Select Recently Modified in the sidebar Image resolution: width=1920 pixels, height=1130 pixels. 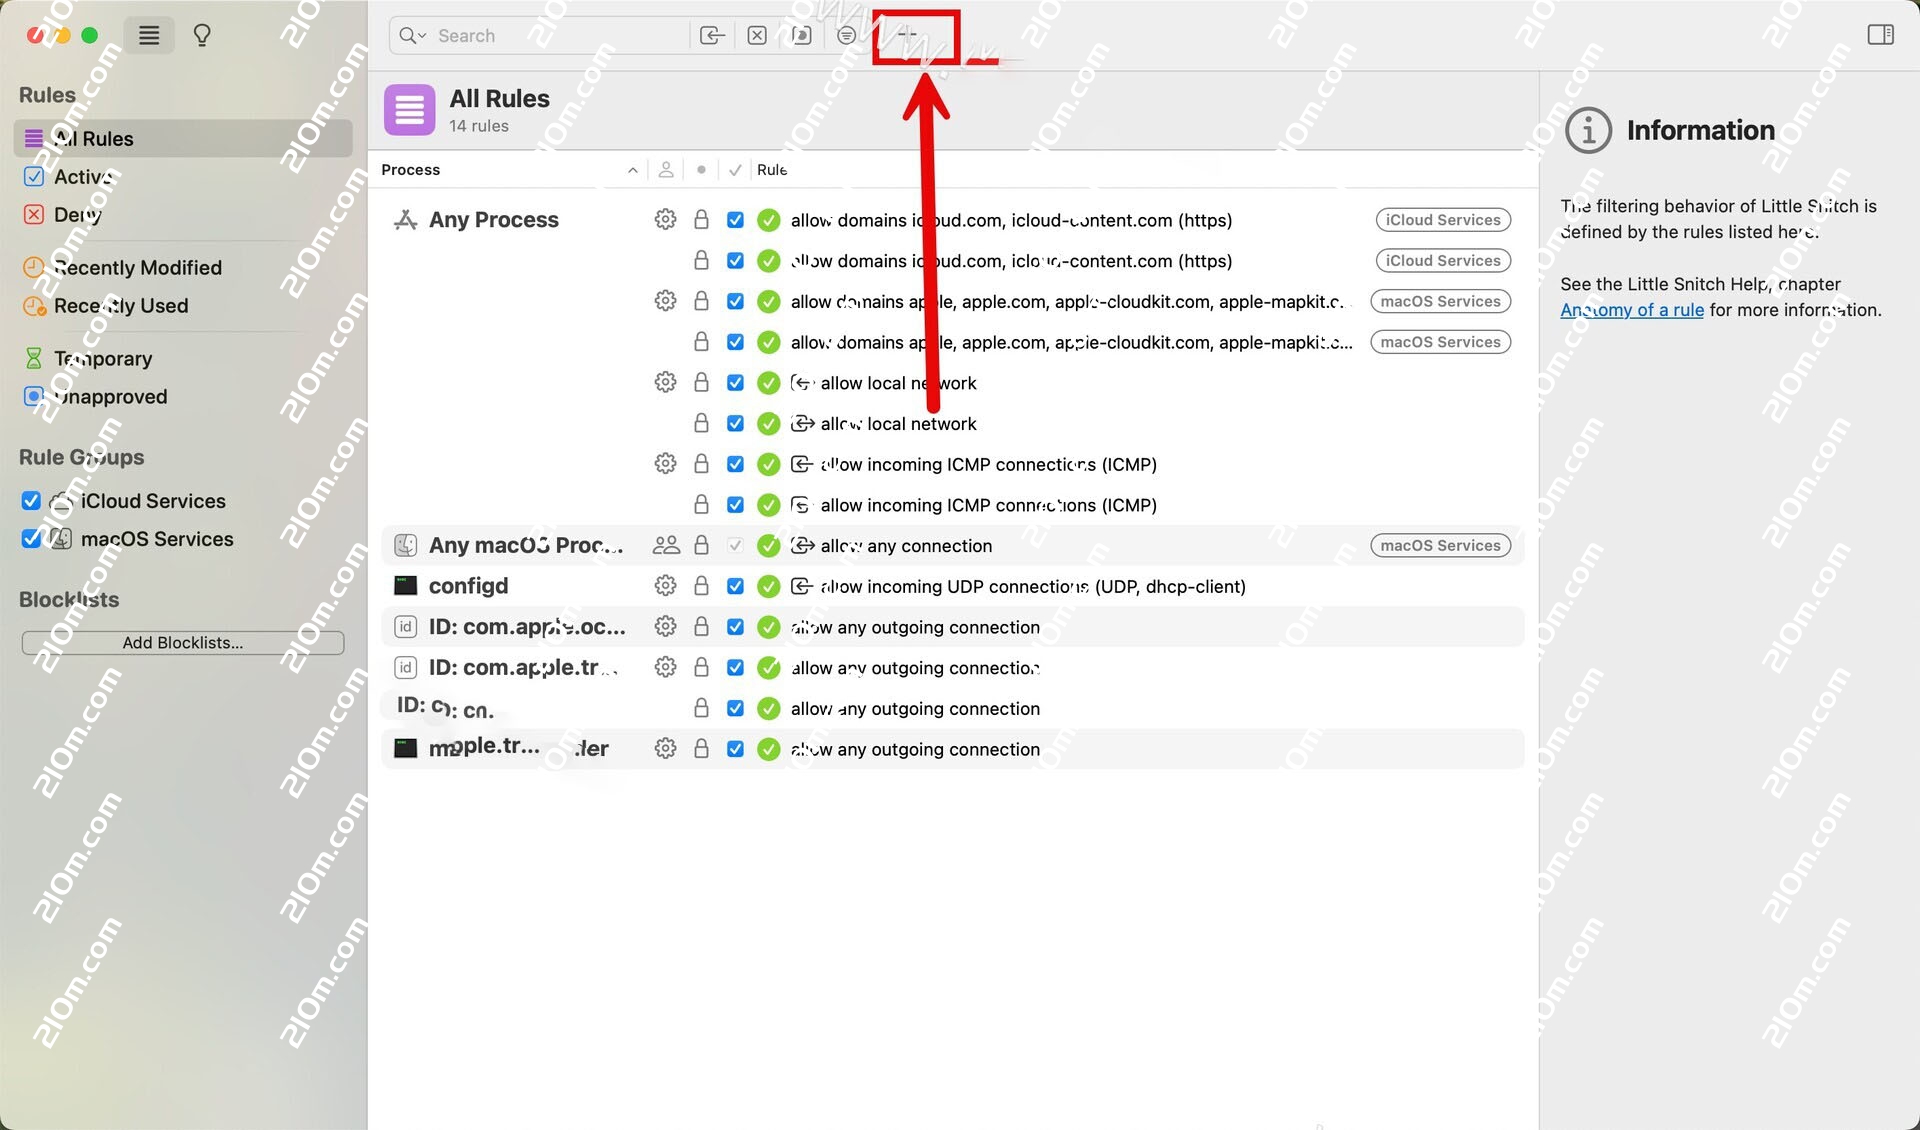click(137, 268)
